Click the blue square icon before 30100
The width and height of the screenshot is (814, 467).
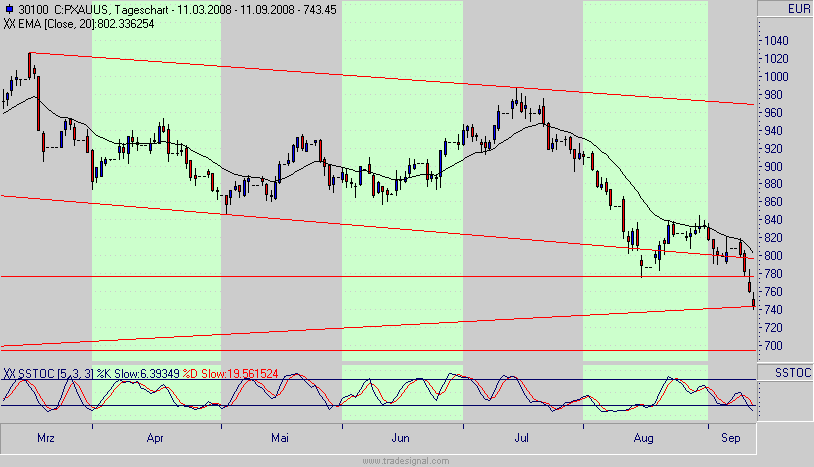[x=9, y=10]
